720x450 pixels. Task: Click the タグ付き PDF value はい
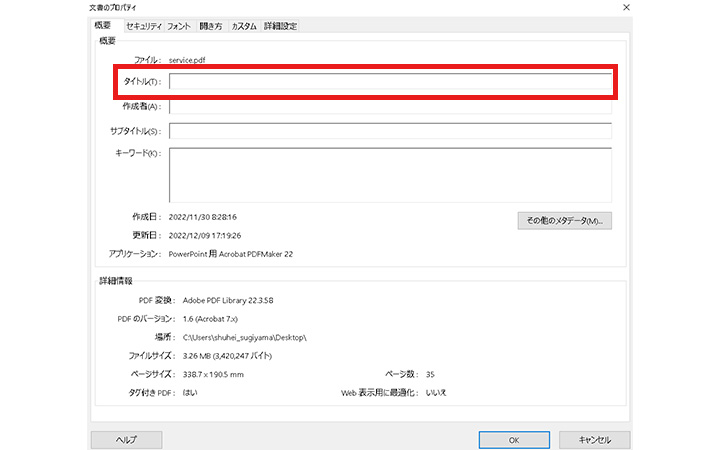click(190, 393)
